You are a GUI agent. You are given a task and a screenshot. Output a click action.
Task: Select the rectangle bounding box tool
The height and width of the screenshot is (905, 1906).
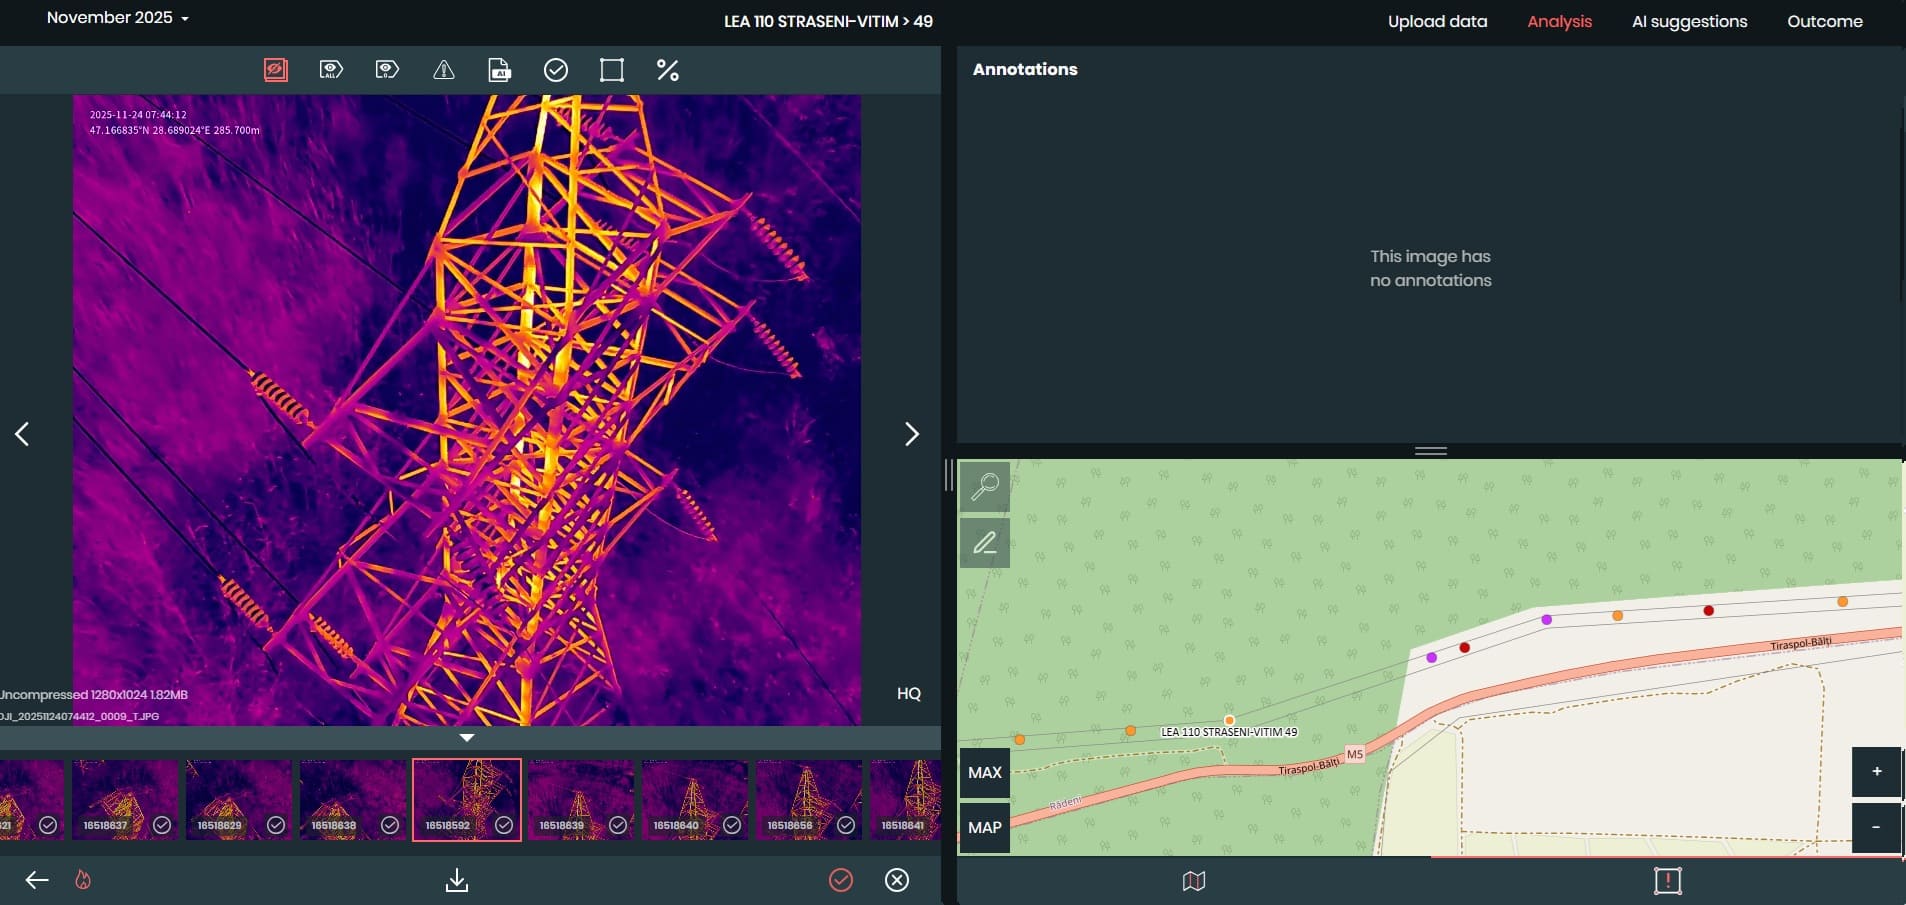(x=611, y=70)
